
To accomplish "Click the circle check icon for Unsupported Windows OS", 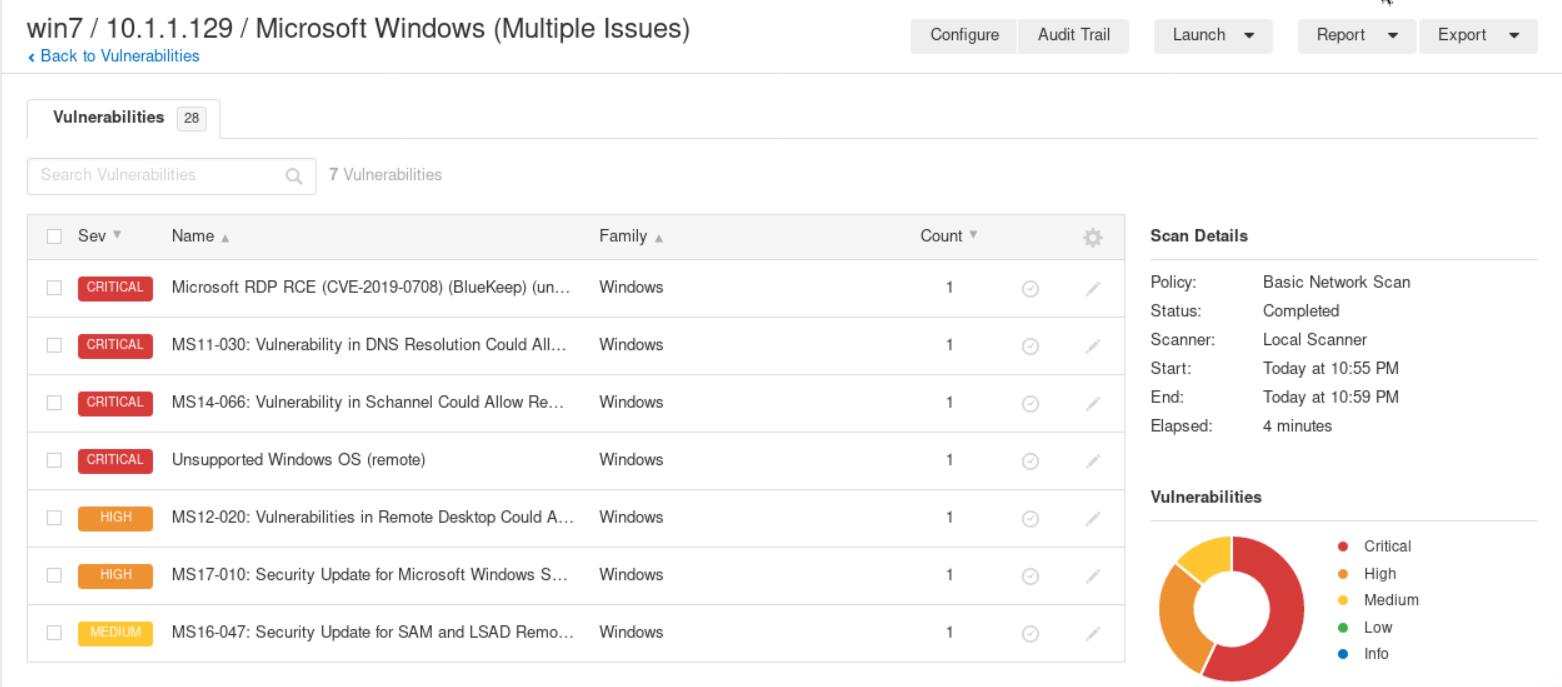I will (1029, 460).
